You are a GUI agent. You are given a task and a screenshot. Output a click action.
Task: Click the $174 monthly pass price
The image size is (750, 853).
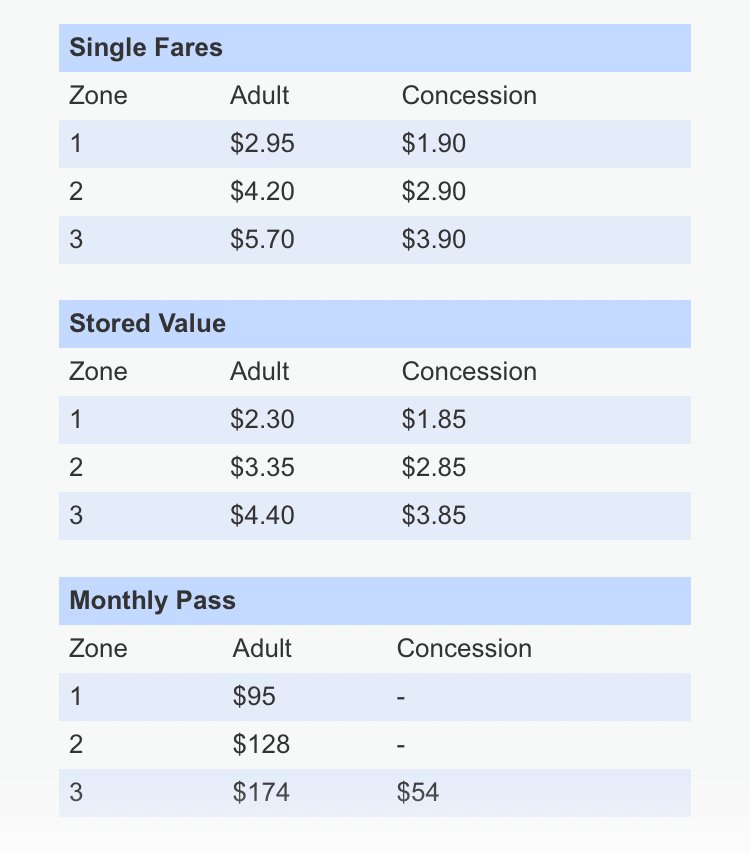coord(261,793)
